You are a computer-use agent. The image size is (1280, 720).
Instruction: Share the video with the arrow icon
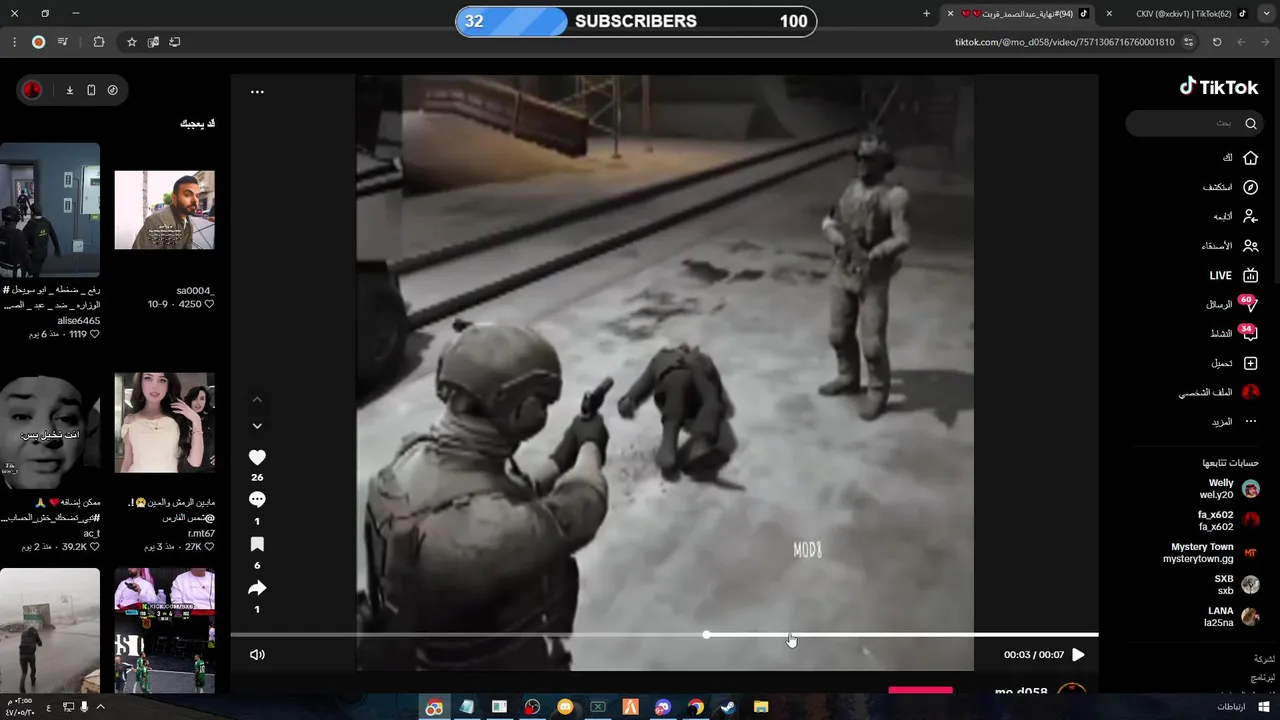coord(257,588)
